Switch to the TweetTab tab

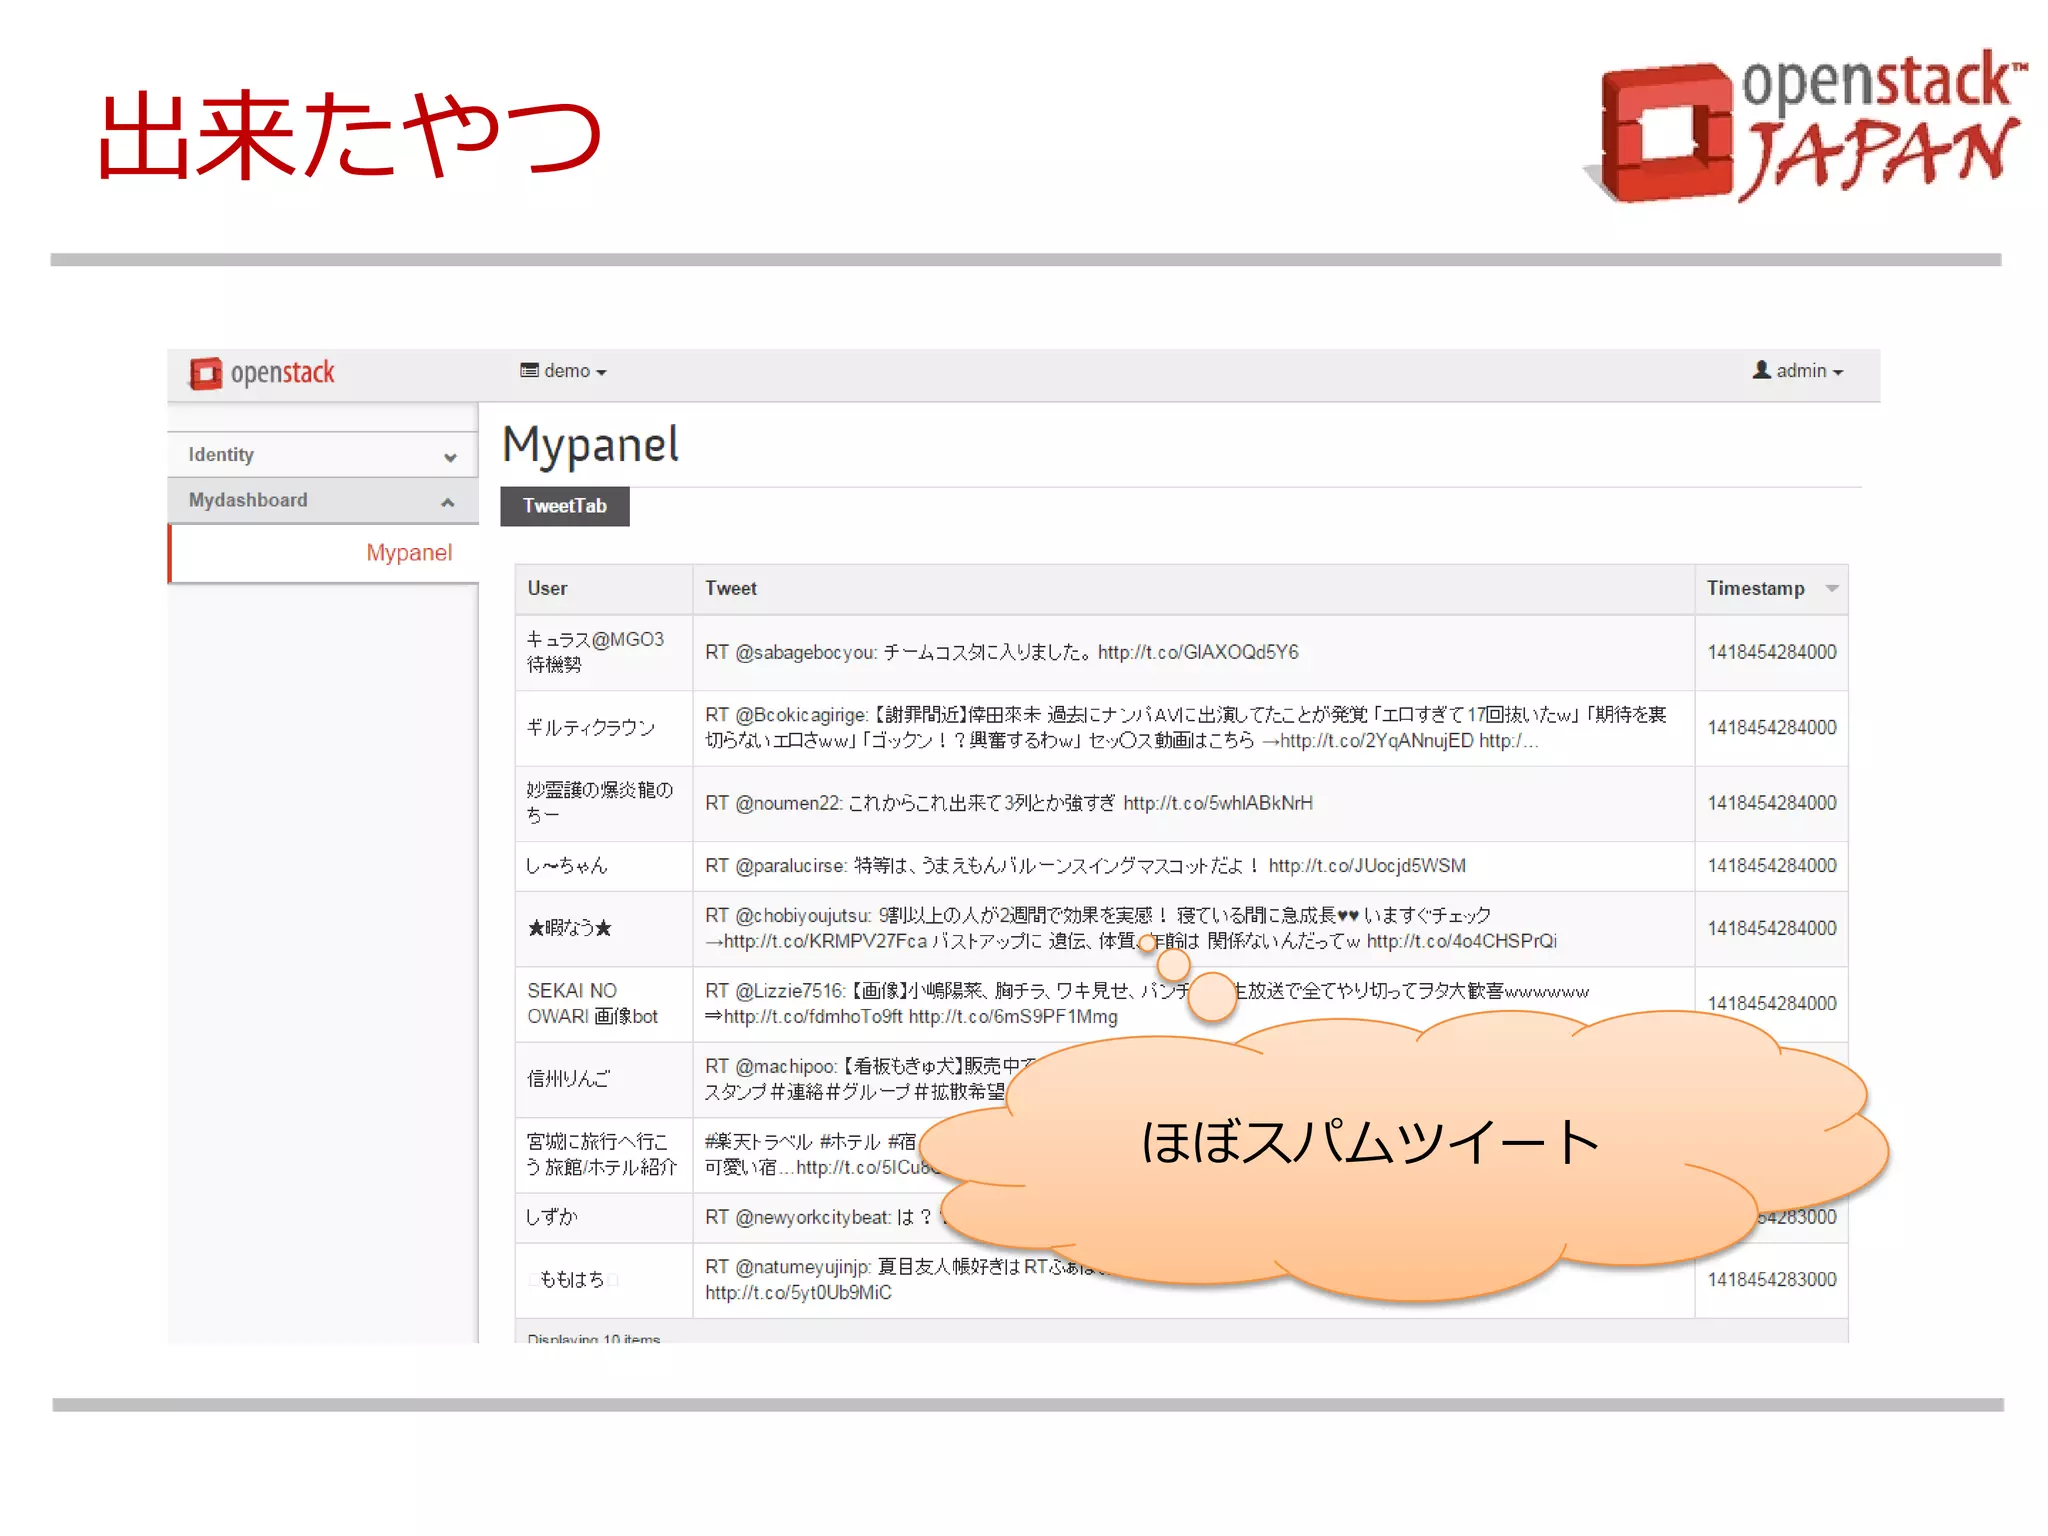565,506
